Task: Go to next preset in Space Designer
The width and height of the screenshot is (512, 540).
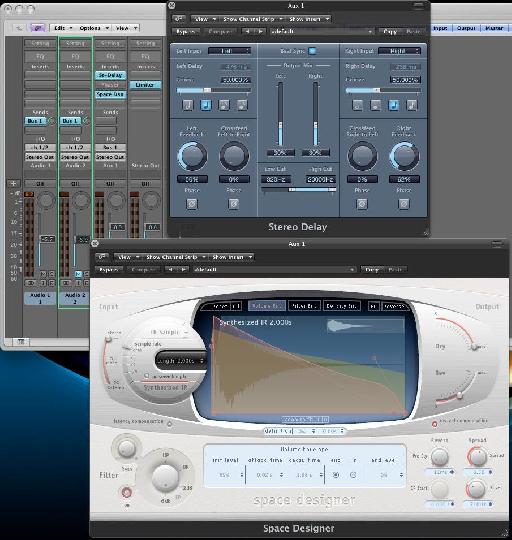Action: pos(184,269)
